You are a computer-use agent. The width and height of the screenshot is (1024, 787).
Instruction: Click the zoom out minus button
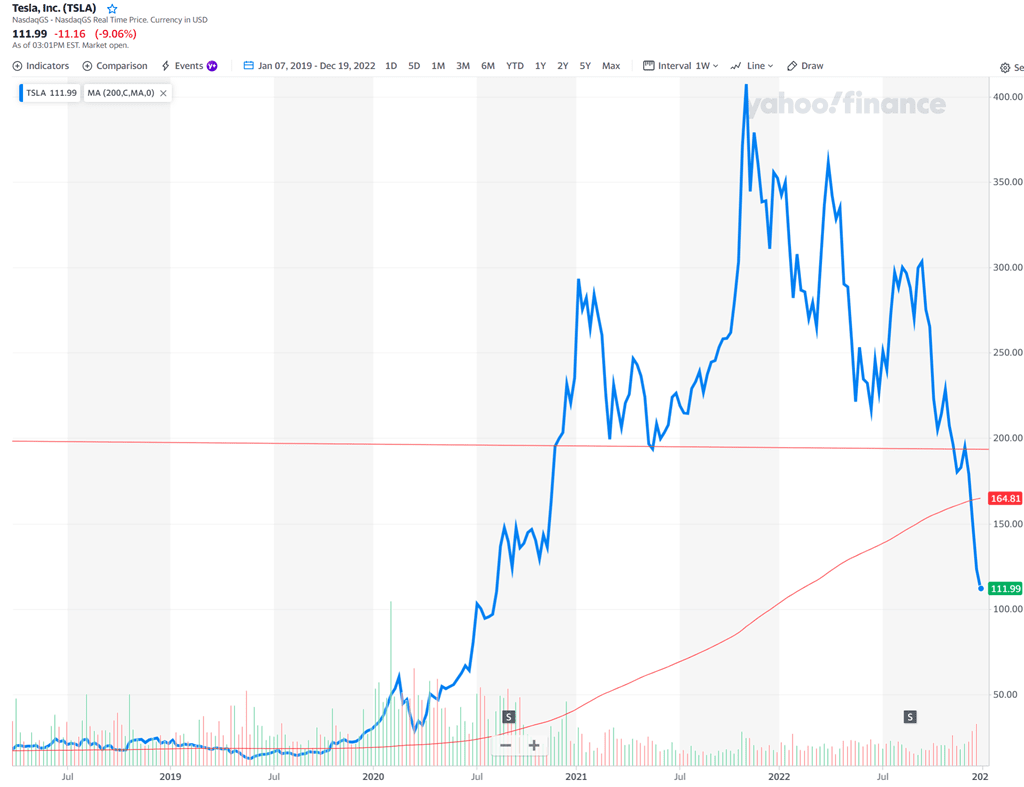[x=506, y=745]
